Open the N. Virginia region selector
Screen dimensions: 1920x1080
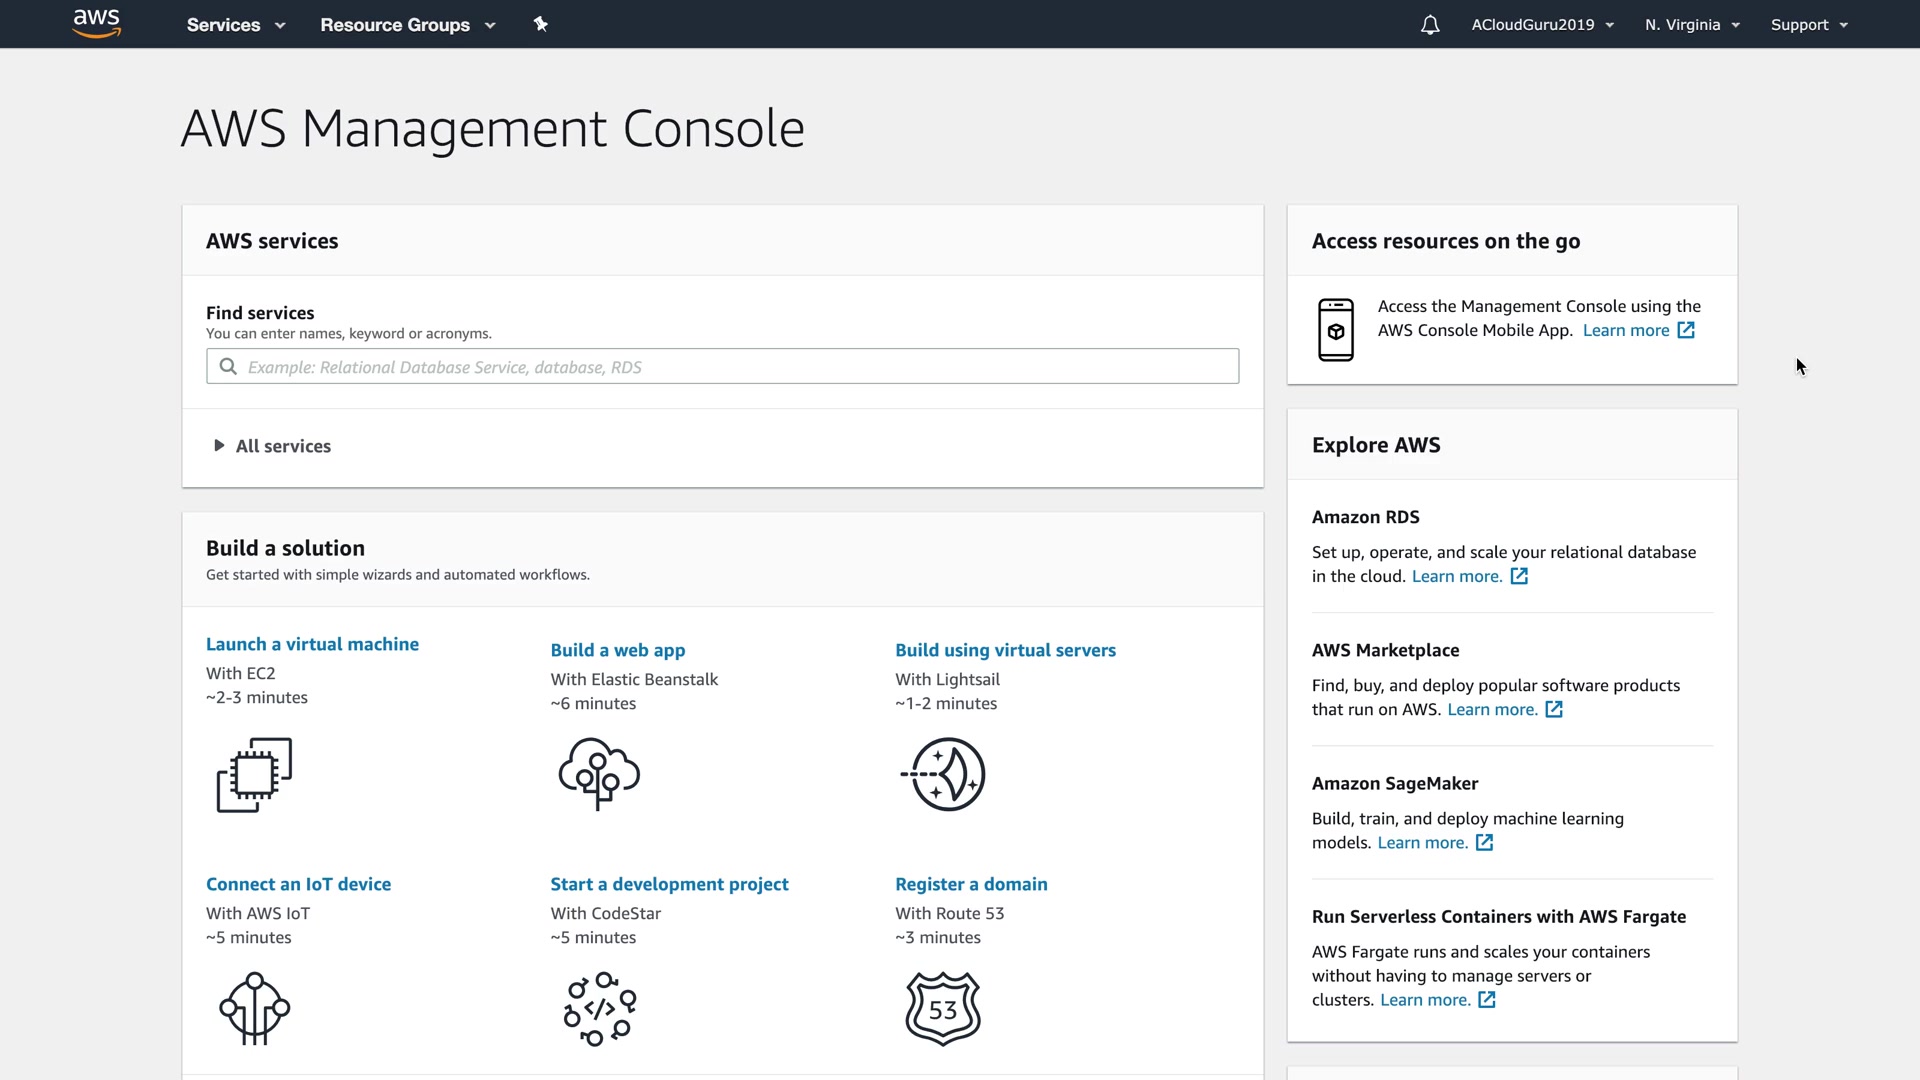(x=1692, y=25)
